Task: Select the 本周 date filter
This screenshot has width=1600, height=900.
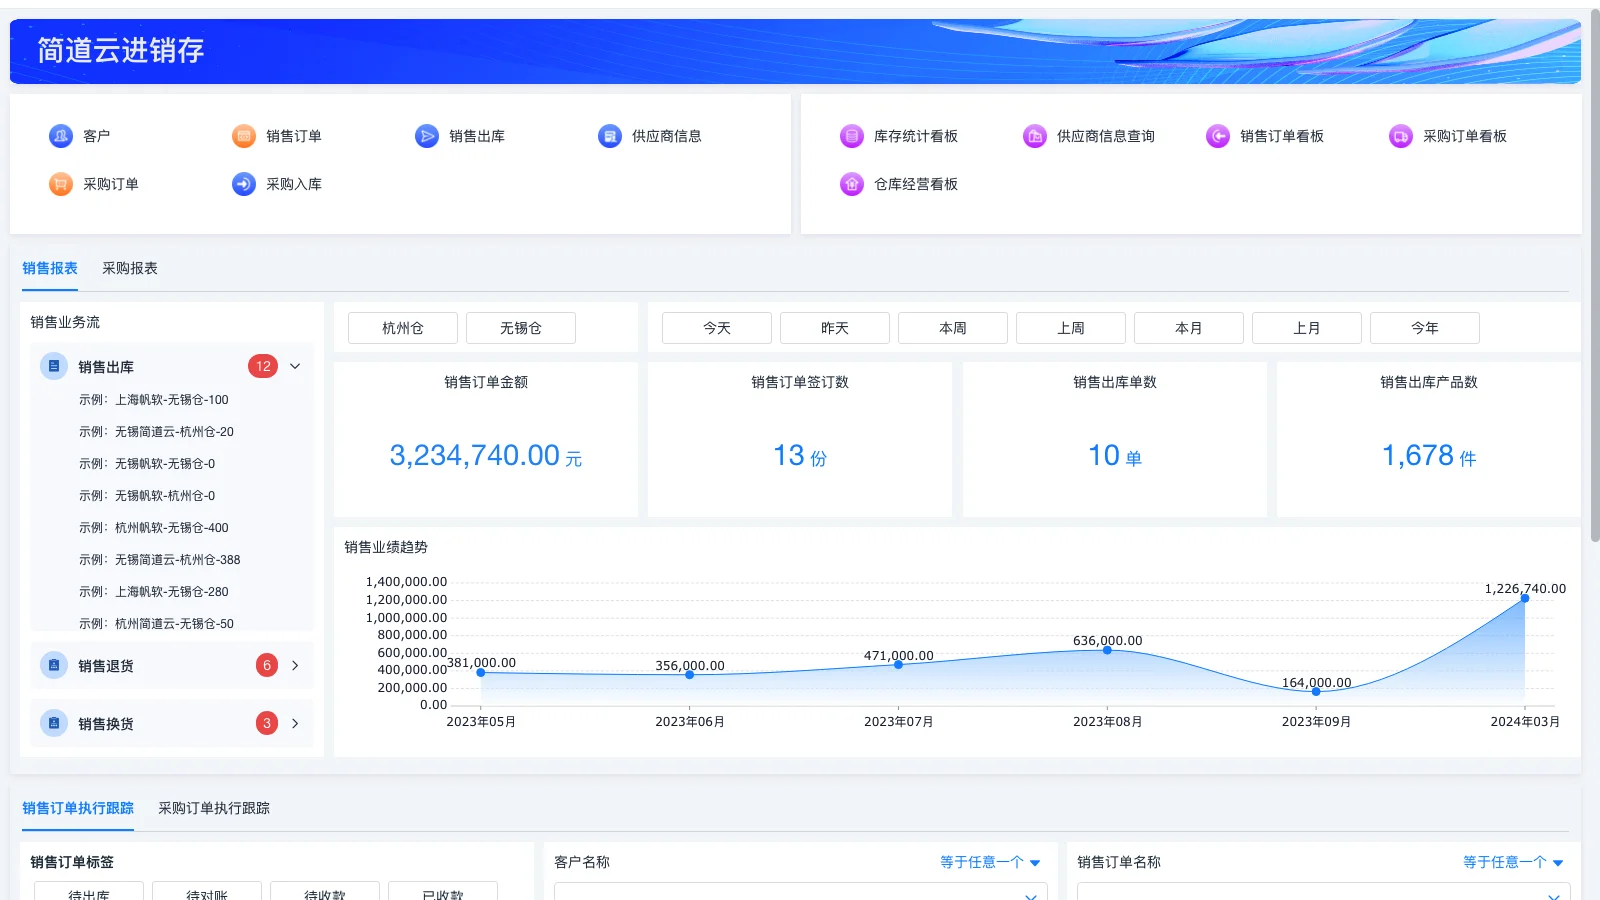Action: 953,328
